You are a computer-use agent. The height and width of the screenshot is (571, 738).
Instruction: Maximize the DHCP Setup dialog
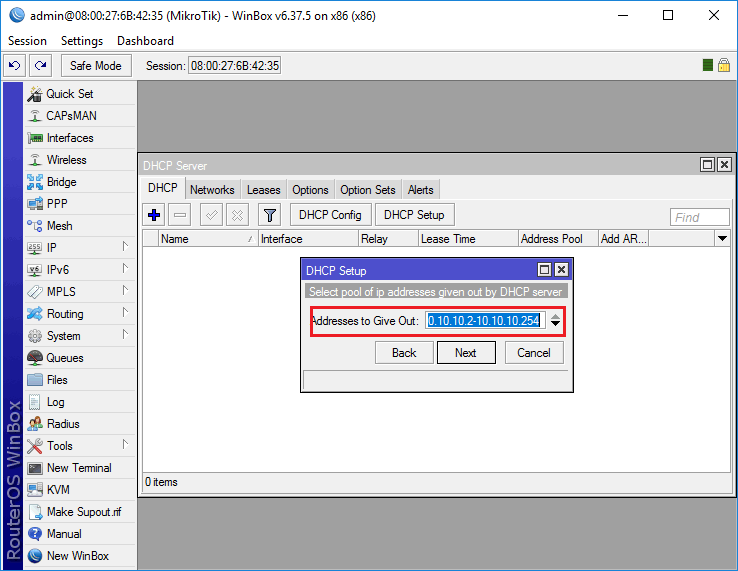[x=544, y=270]
